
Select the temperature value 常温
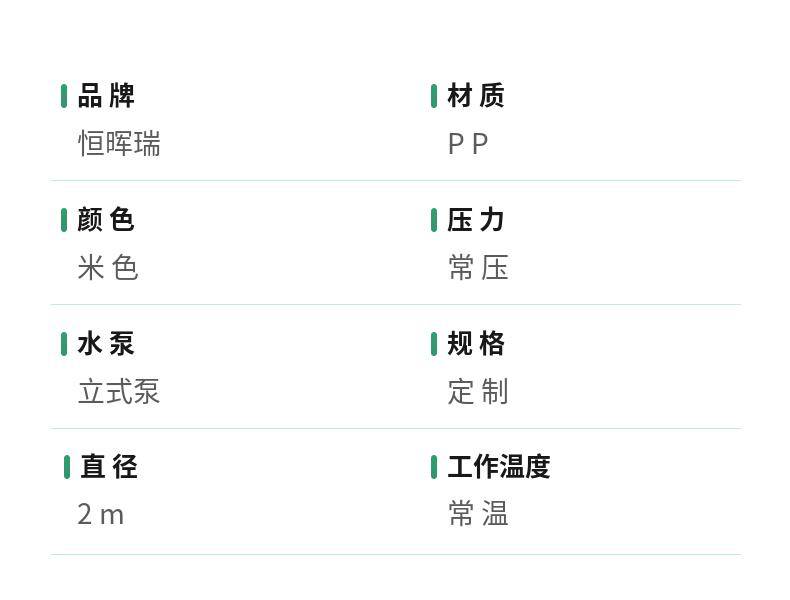click(x=478, y=514)
